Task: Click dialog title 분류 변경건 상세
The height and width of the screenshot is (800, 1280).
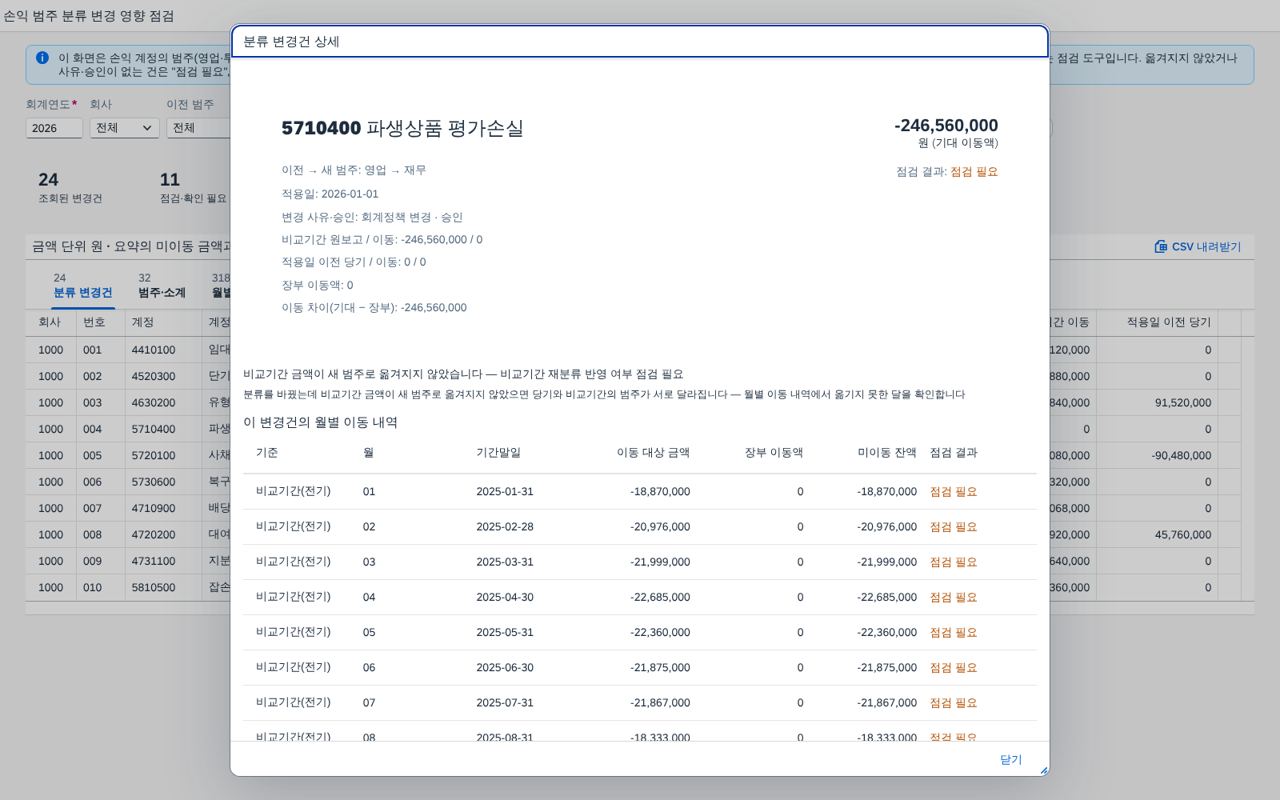Action: pos(292,41)
